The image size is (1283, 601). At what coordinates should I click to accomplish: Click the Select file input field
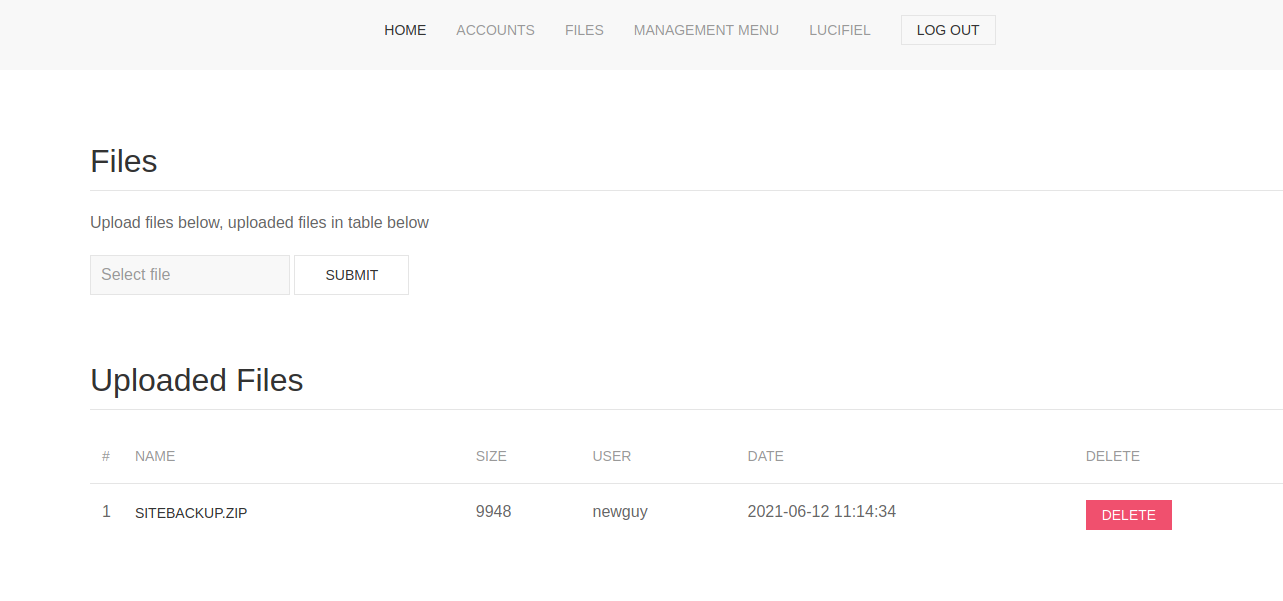(190, 275)
